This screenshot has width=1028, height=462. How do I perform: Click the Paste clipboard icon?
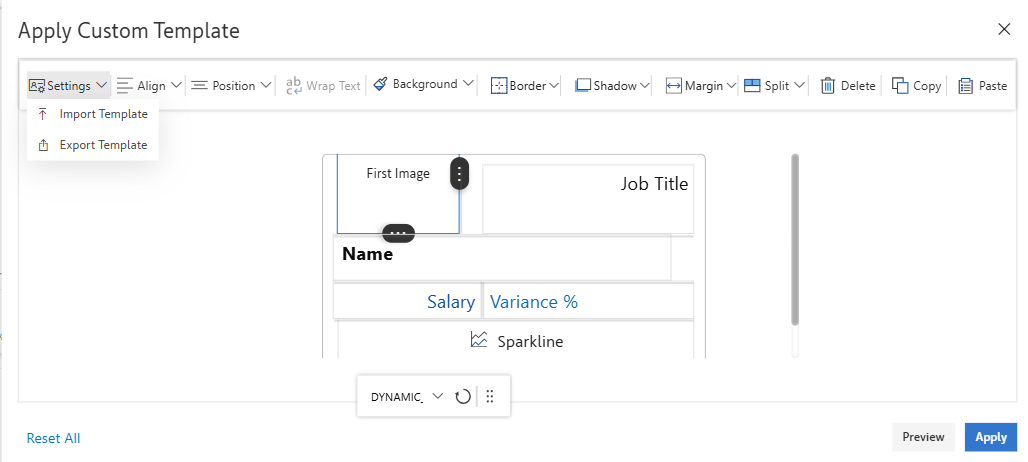click(x=966, y=86)
